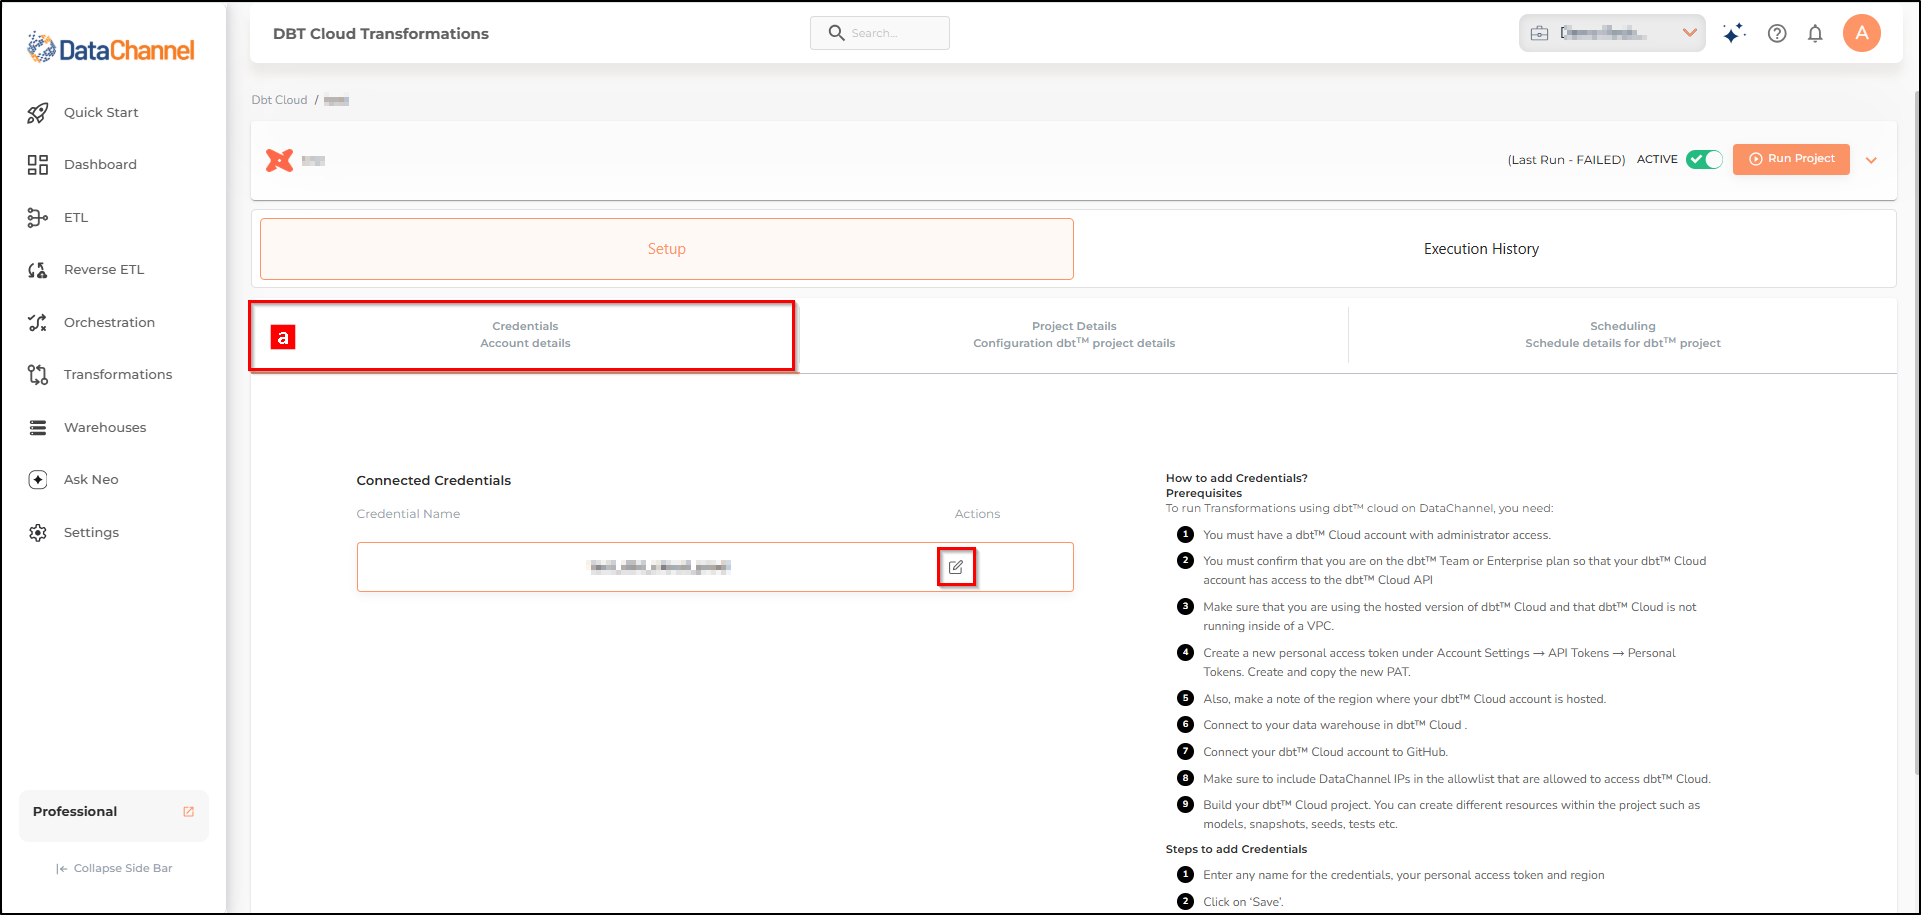The image size is (1921, 915).
Task: Click the Transformations icon
Action: pyautogui.click(x=38, y=375)
